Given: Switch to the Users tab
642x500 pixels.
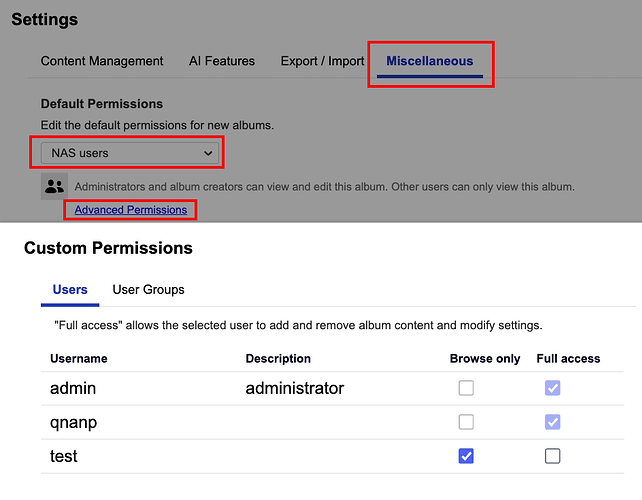Looking at the screenshot, I should (x=70, y=290).
